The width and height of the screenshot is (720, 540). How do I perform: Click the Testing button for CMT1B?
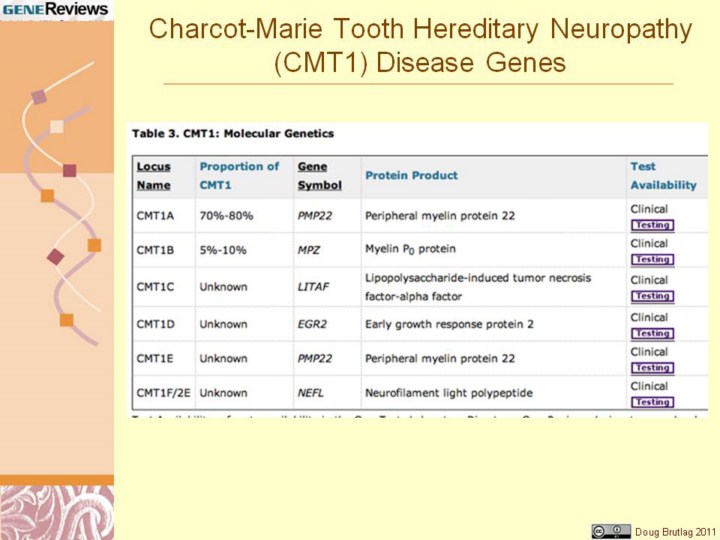pos(652,260)
